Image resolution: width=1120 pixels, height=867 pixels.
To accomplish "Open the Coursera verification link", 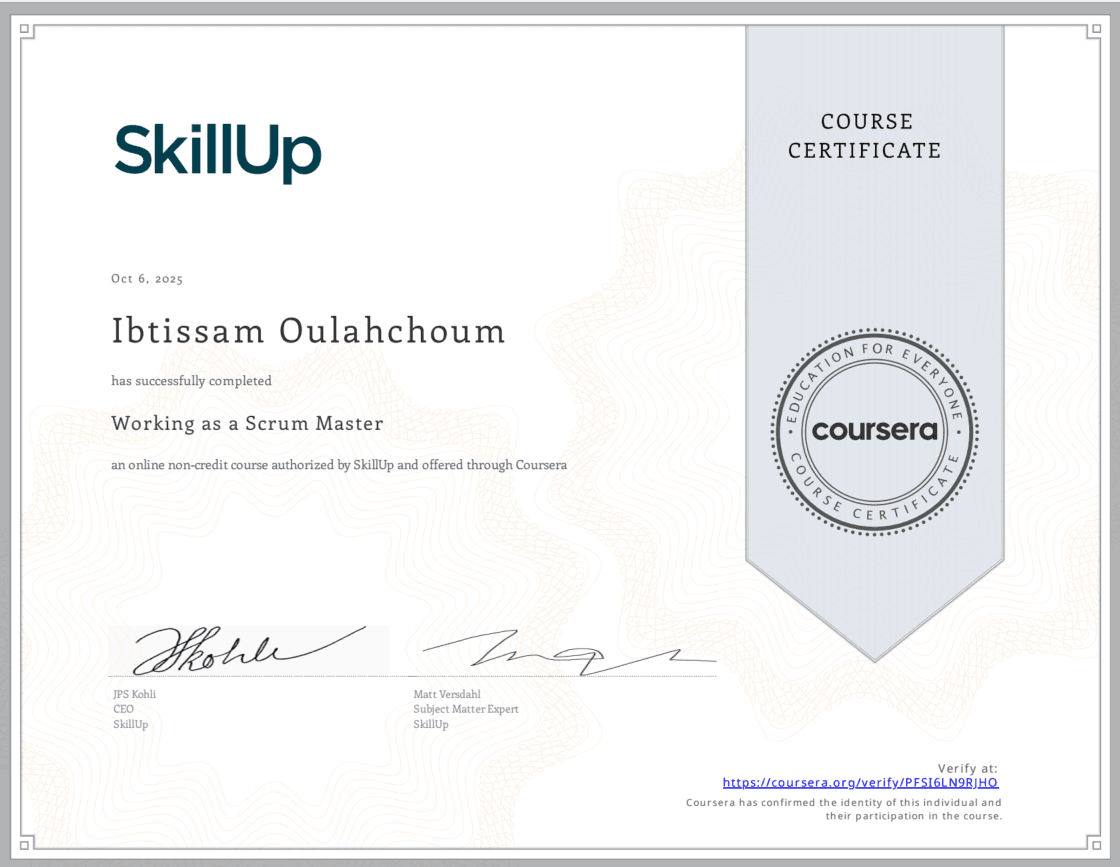I will (x=860, y=783).
